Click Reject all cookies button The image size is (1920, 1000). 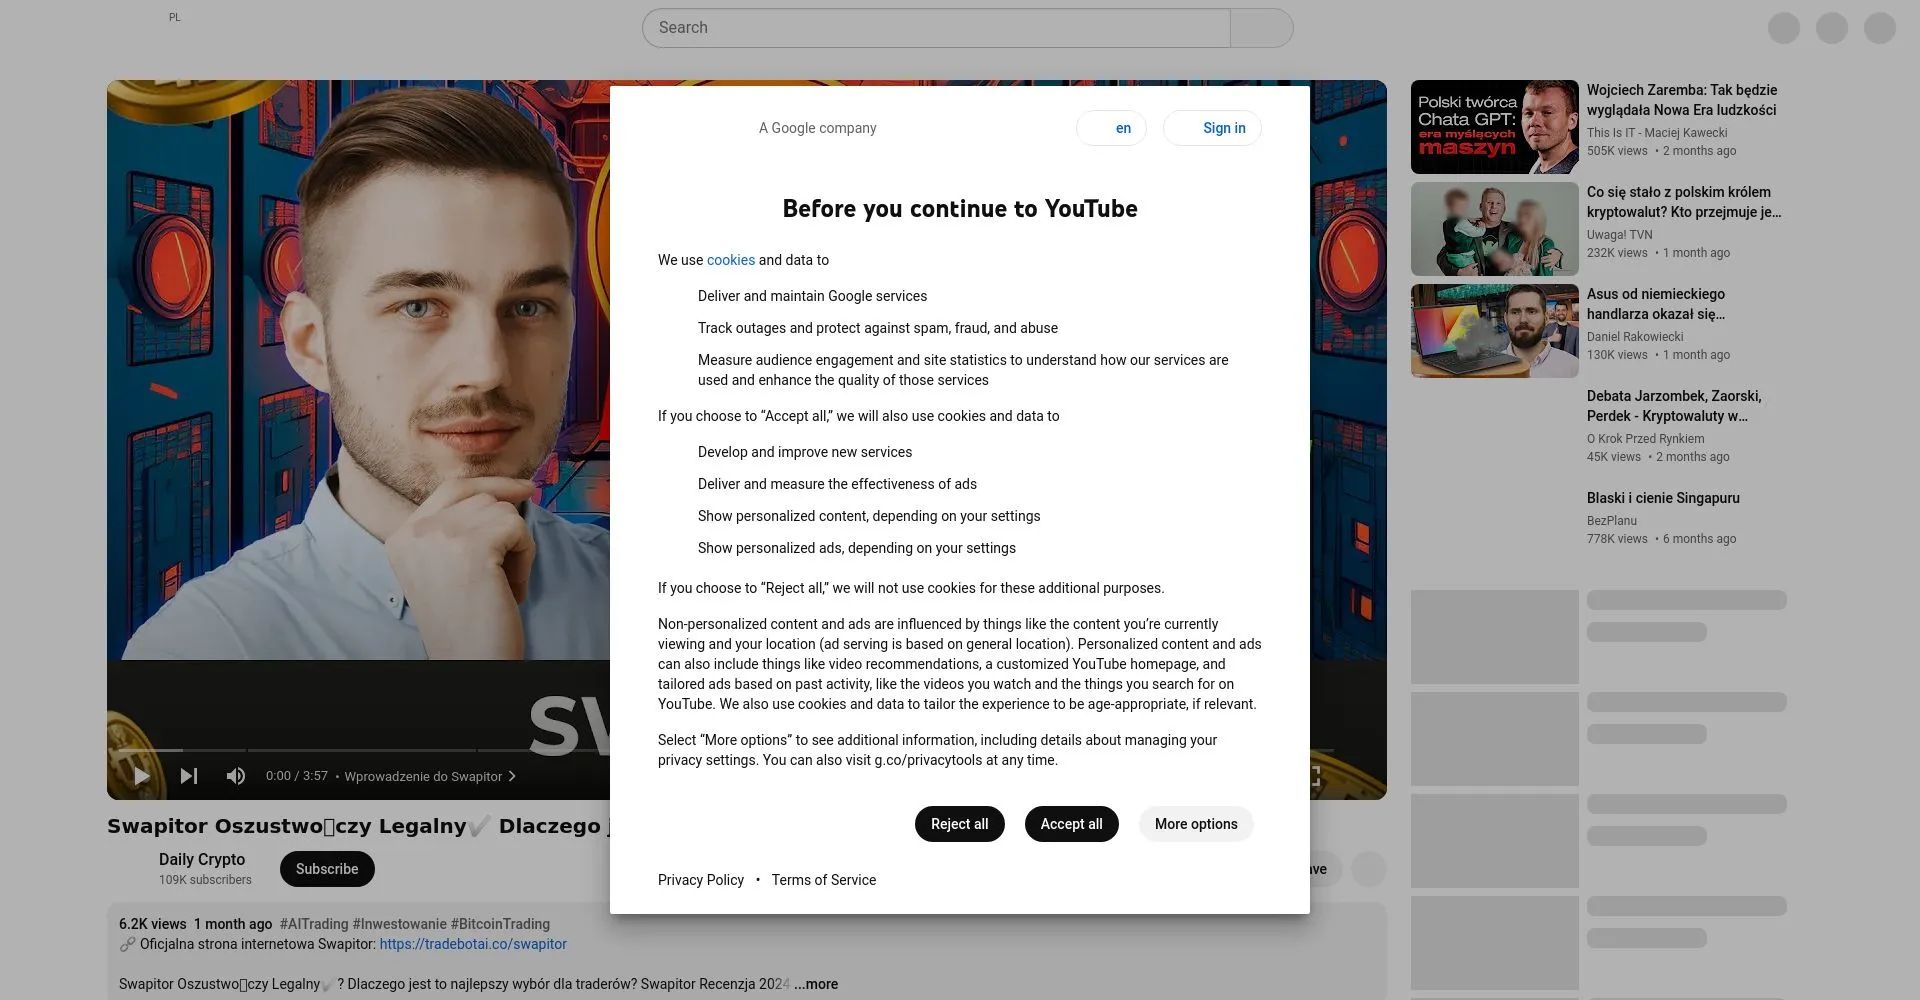click(x=959, y=824)
